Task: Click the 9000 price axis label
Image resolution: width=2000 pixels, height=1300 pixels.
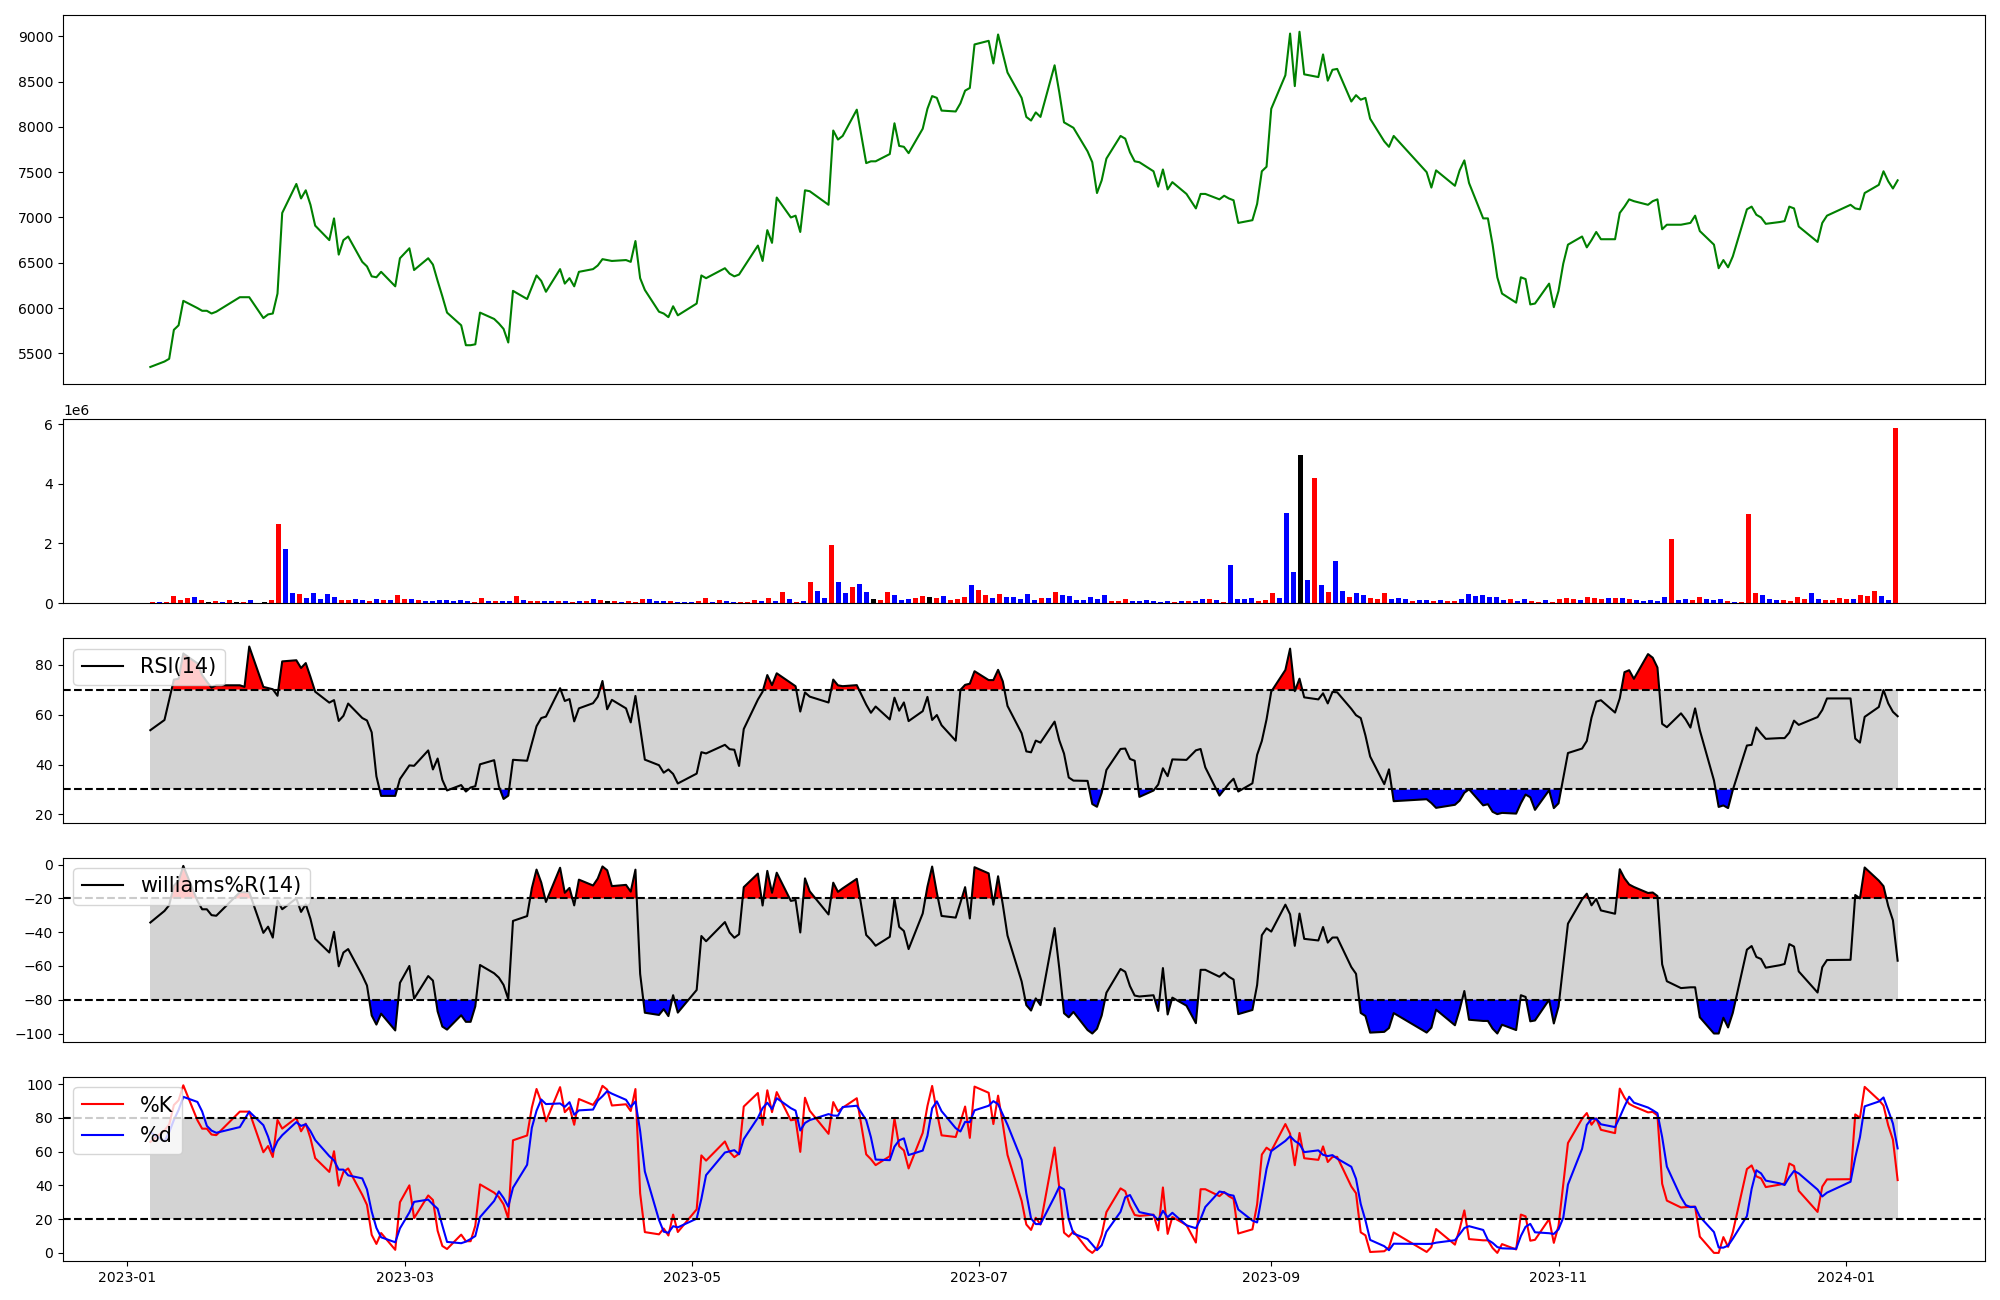Action: 36,37
